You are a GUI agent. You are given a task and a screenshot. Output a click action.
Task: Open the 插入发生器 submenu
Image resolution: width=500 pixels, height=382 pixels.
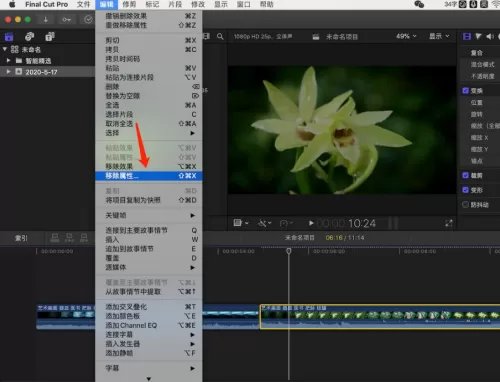[x=149, y=344]
